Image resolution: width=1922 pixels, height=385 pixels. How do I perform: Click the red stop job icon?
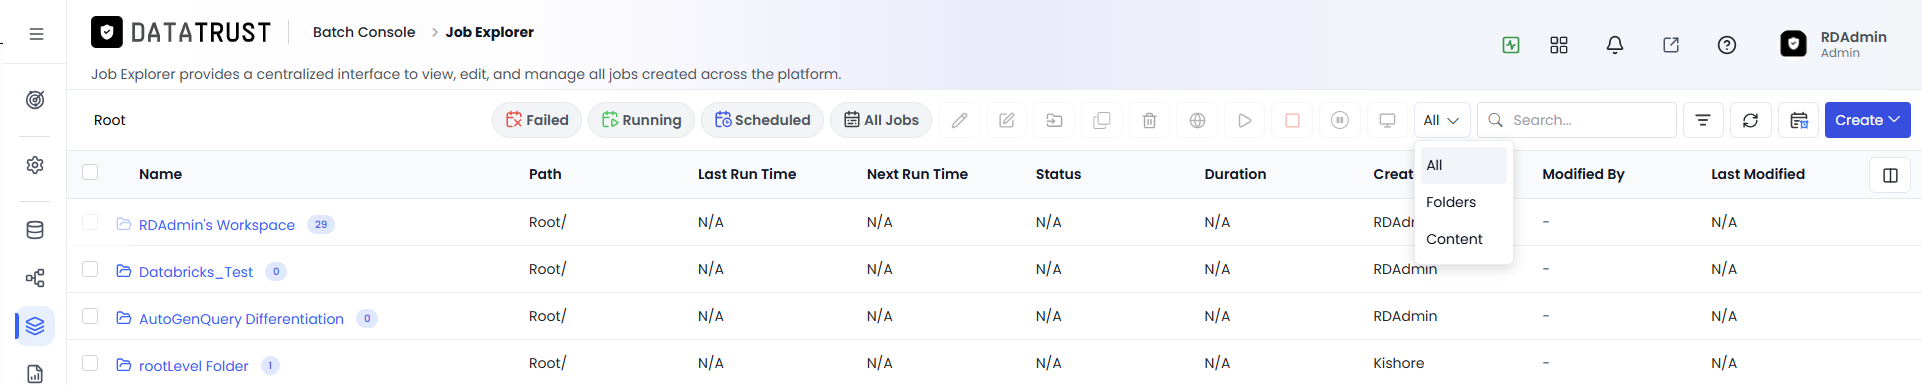pos(1292,120)
